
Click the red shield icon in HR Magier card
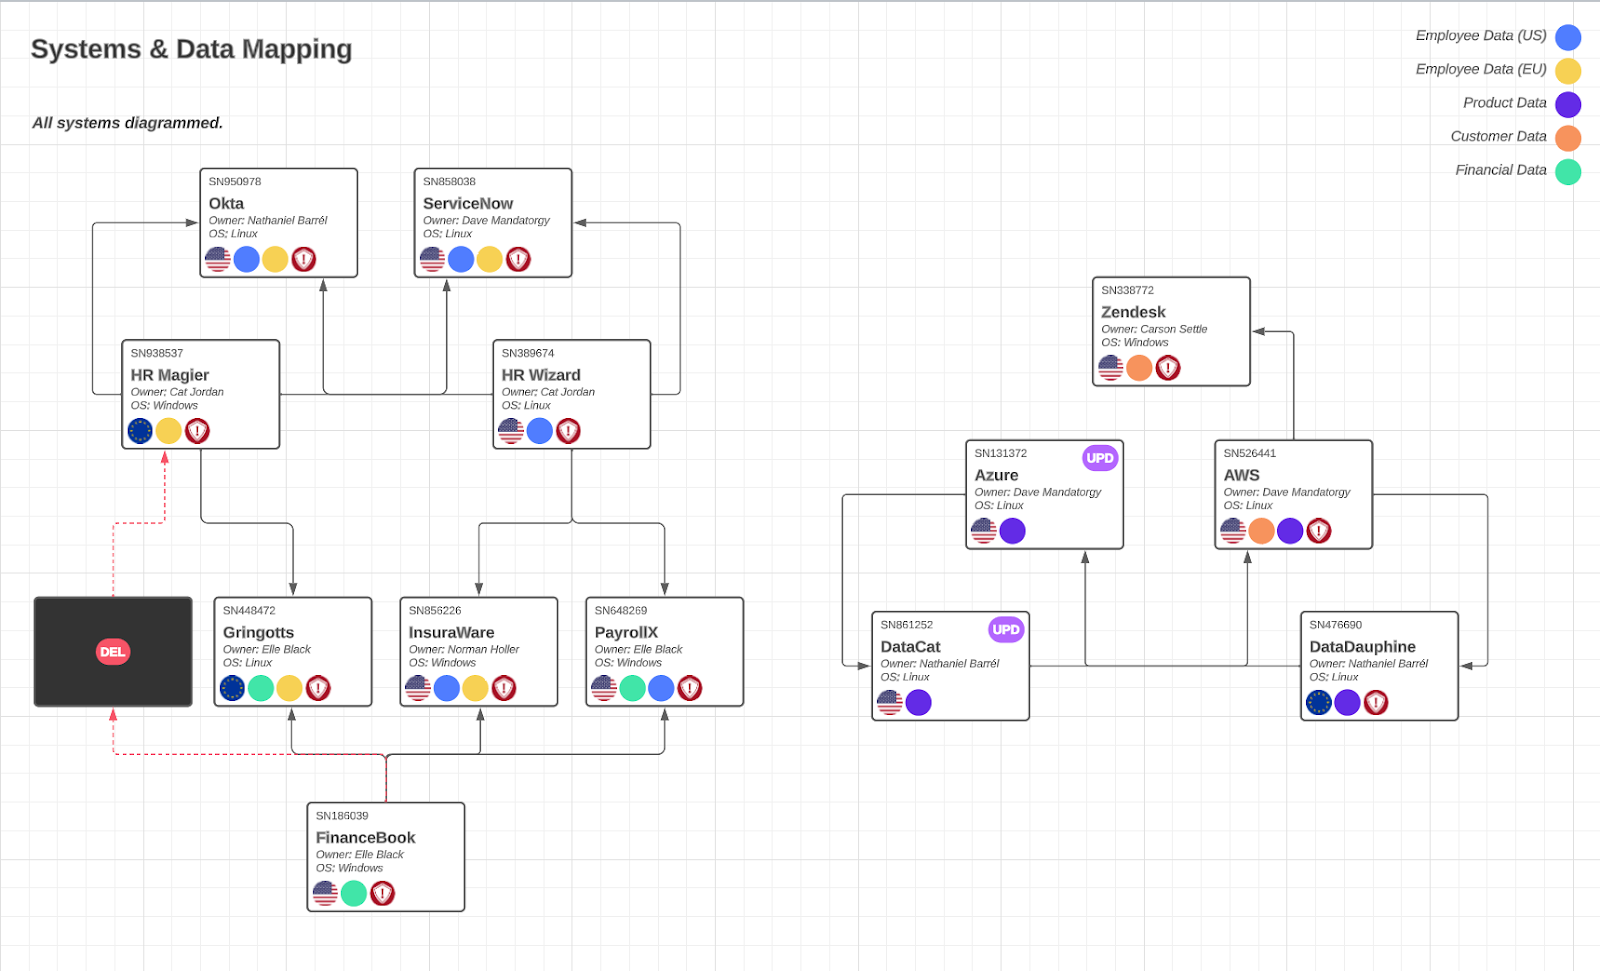pyautogui.click(x=198, y=431)
